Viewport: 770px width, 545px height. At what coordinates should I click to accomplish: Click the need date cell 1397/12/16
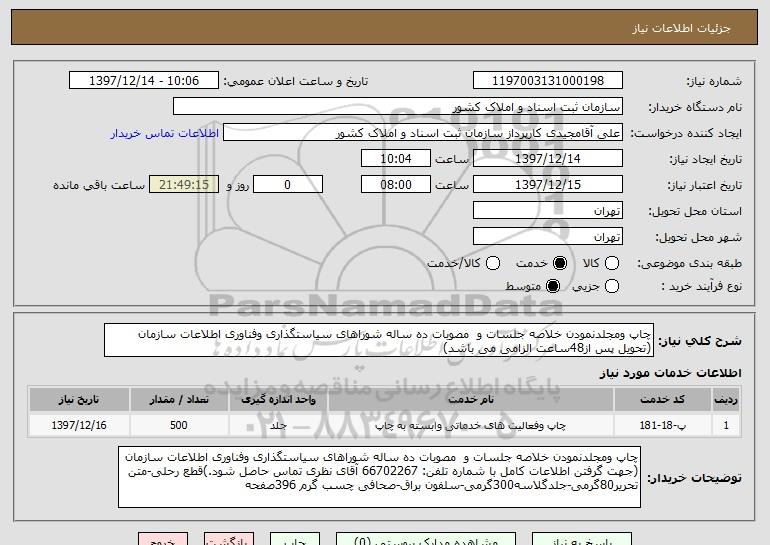79,425
